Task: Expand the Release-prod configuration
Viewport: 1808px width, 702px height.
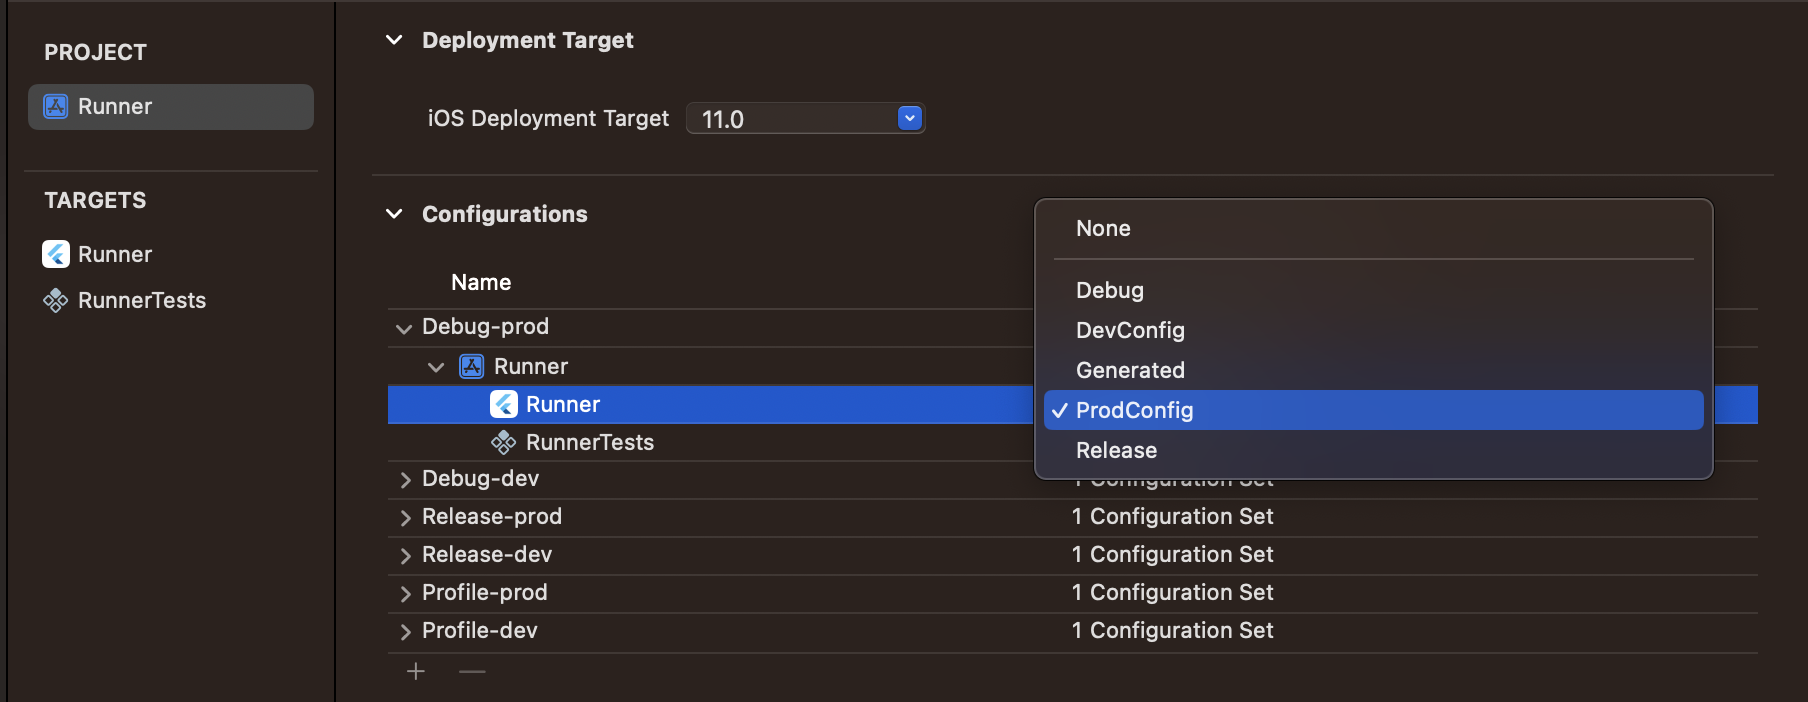Action: point(405,518)
